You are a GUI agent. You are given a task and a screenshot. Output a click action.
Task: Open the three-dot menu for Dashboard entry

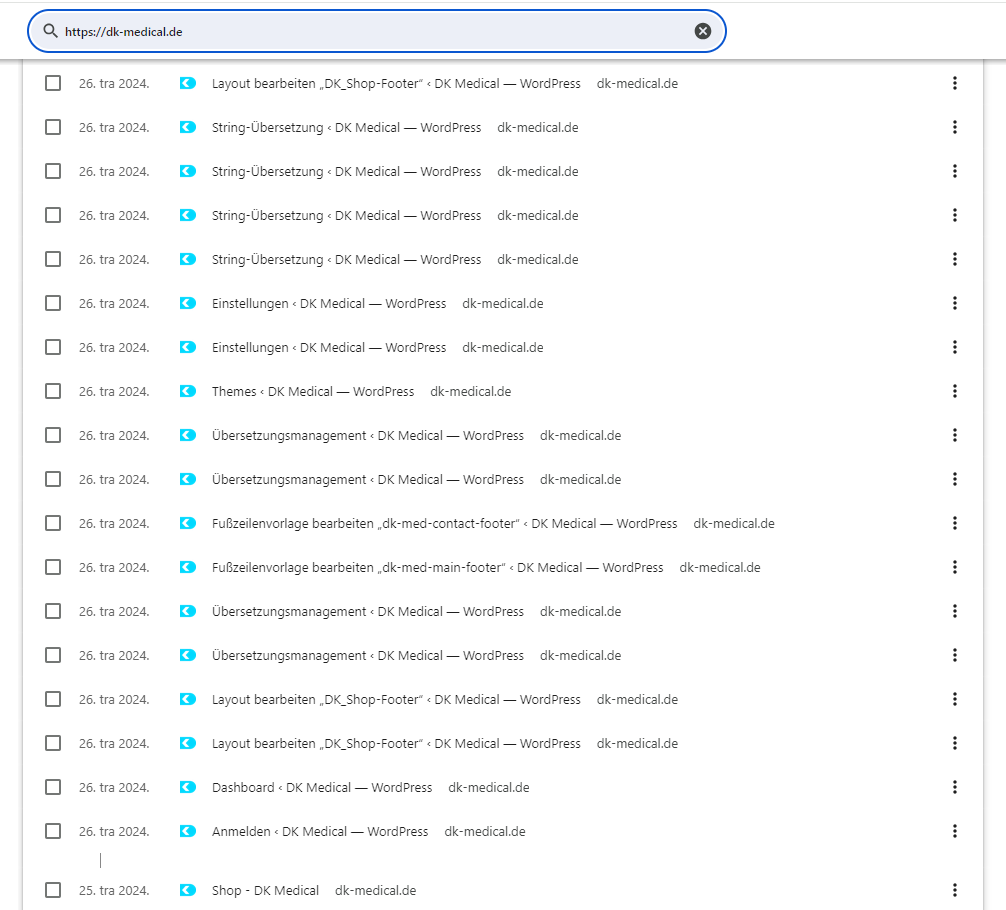pos(955,787)
